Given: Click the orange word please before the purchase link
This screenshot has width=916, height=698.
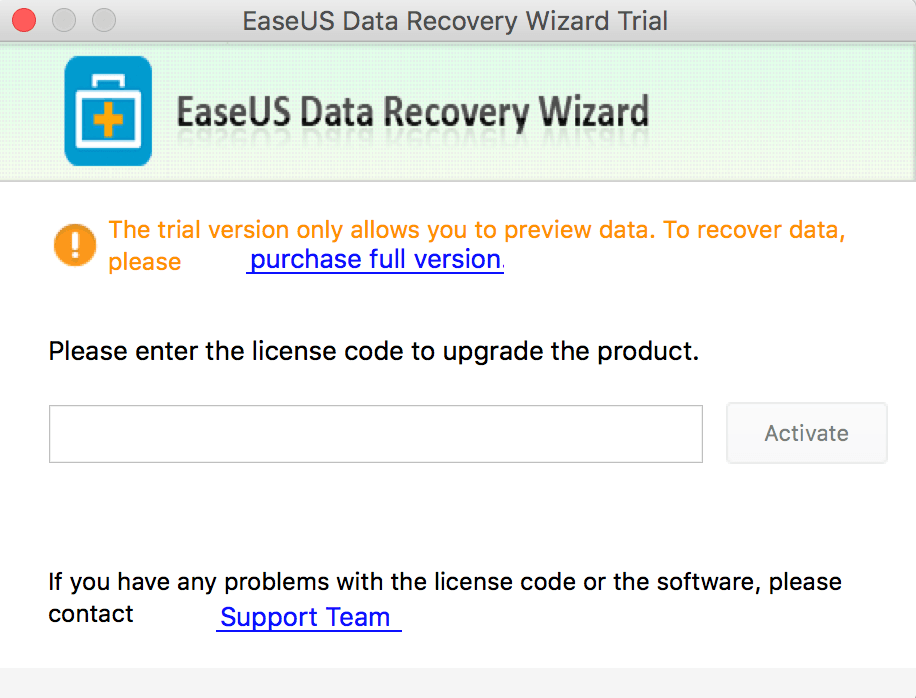Looking at the screenshot, I should 144,262.
